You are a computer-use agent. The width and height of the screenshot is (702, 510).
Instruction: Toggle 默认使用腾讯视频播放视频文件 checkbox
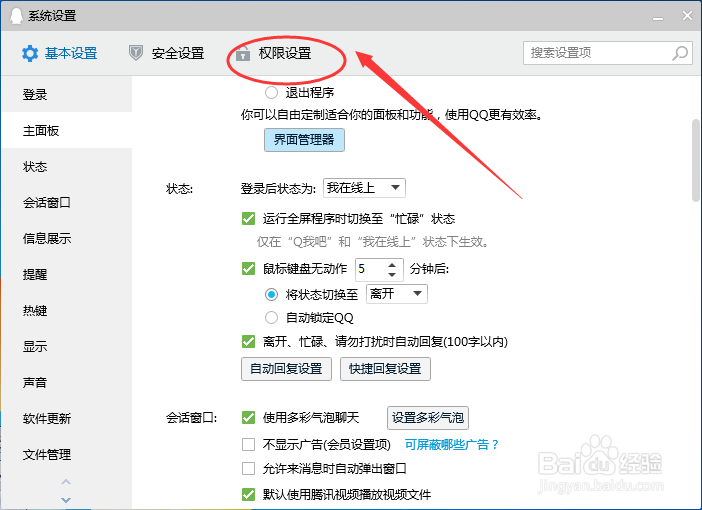tap(248, 494)
